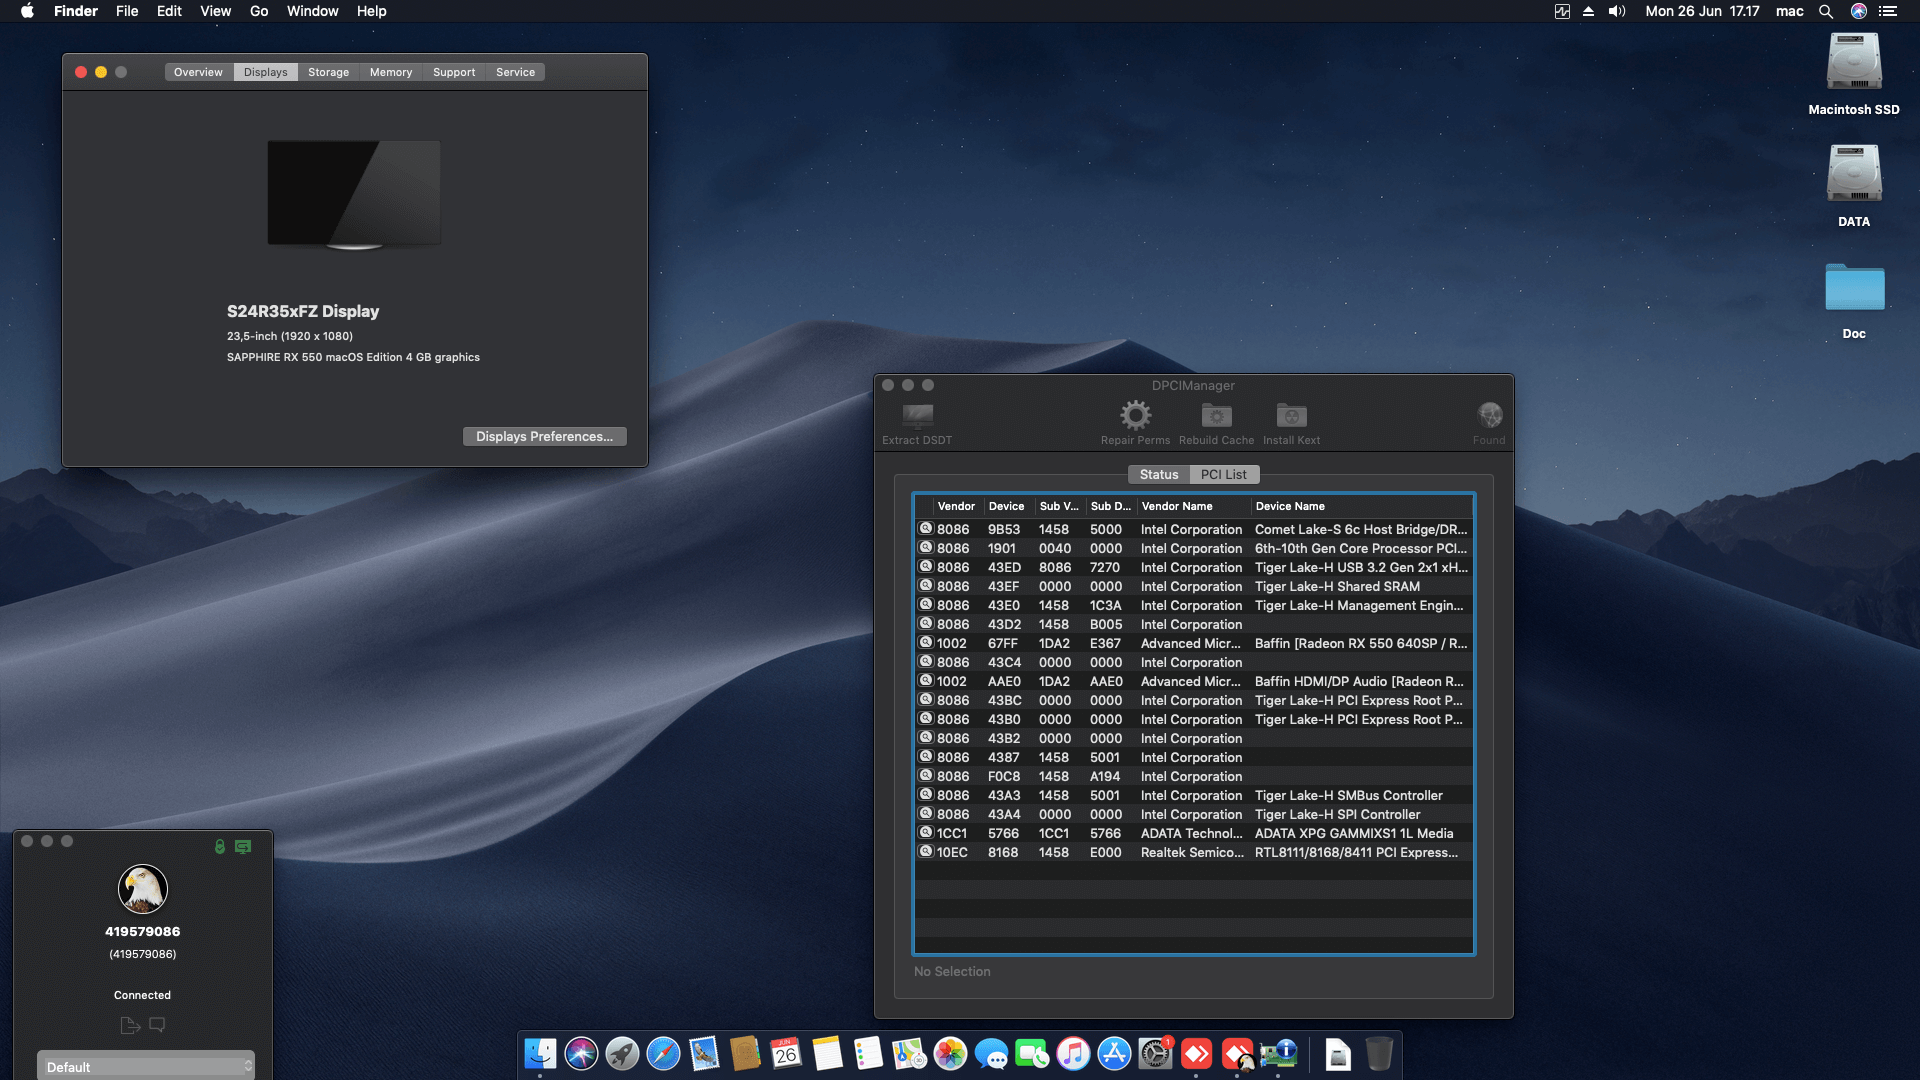Open the Go menu

(259, 11)
